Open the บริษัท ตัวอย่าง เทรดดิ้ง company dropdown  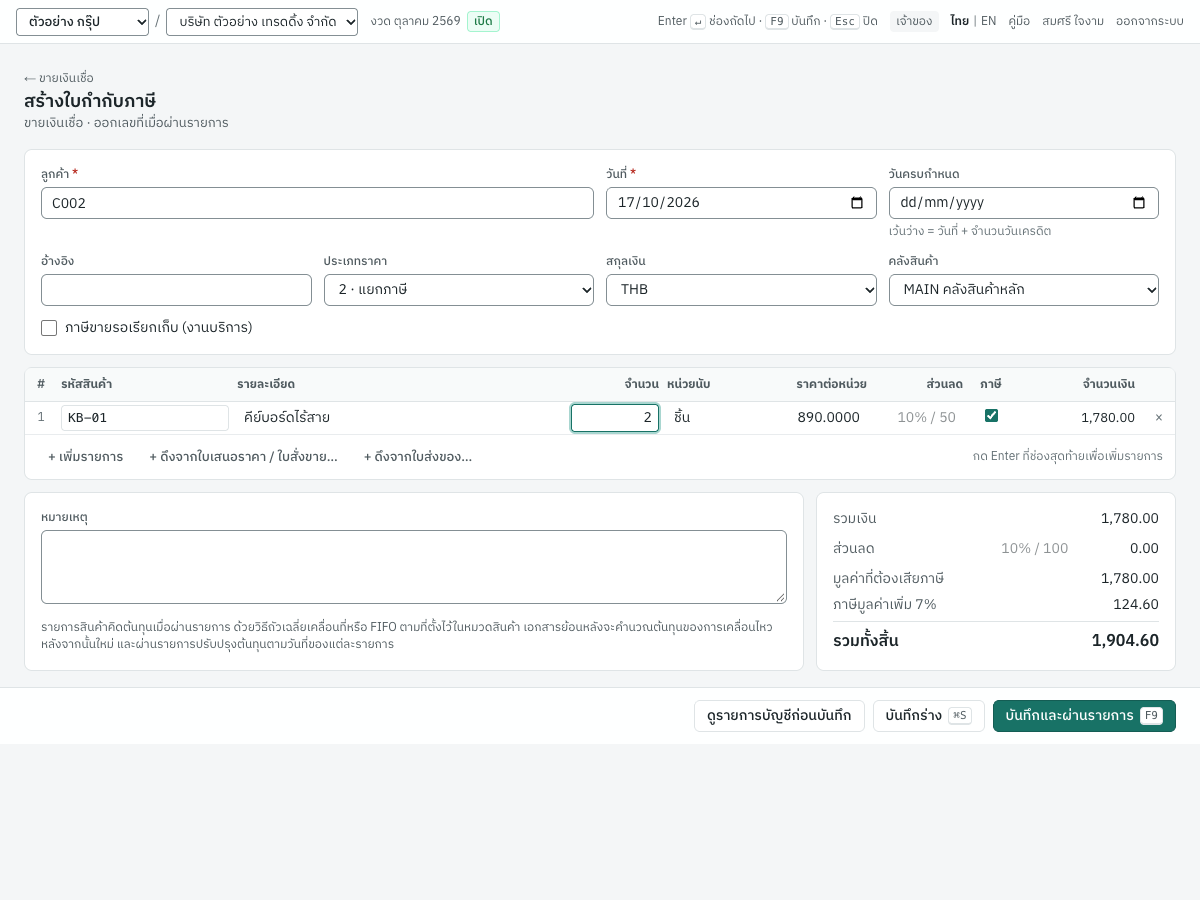[x=262, y=22]
